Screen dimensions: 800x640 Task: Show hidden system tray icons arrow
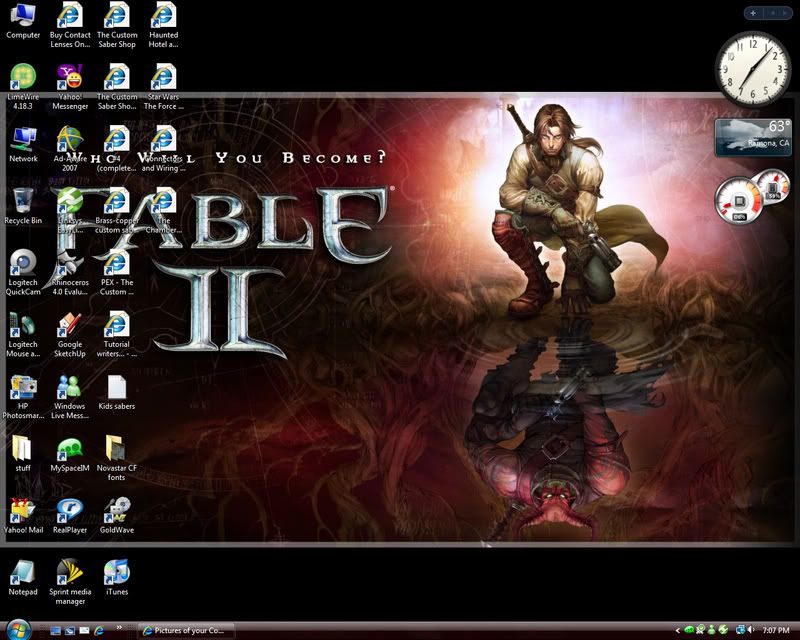677,630
